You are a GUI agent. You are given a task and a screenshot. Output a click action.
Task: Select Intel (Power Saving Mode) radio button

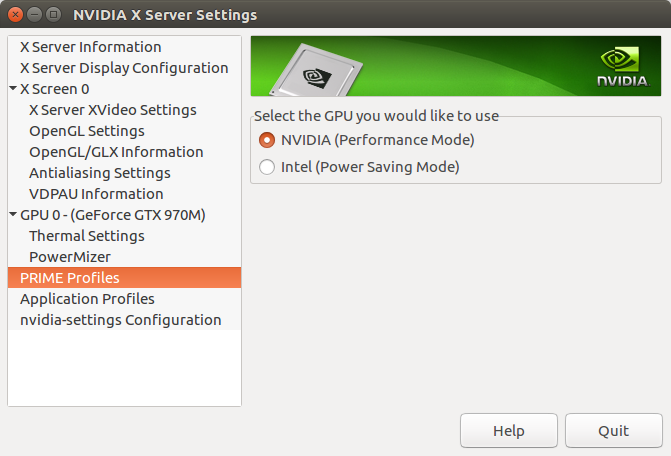tap(267, 167)
